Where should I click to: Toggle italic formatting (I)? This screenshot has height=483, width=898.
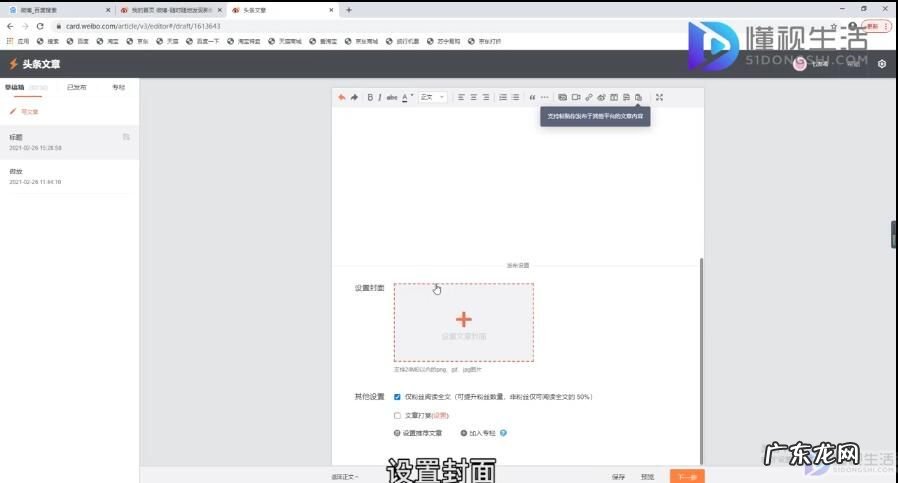point(380,97)
